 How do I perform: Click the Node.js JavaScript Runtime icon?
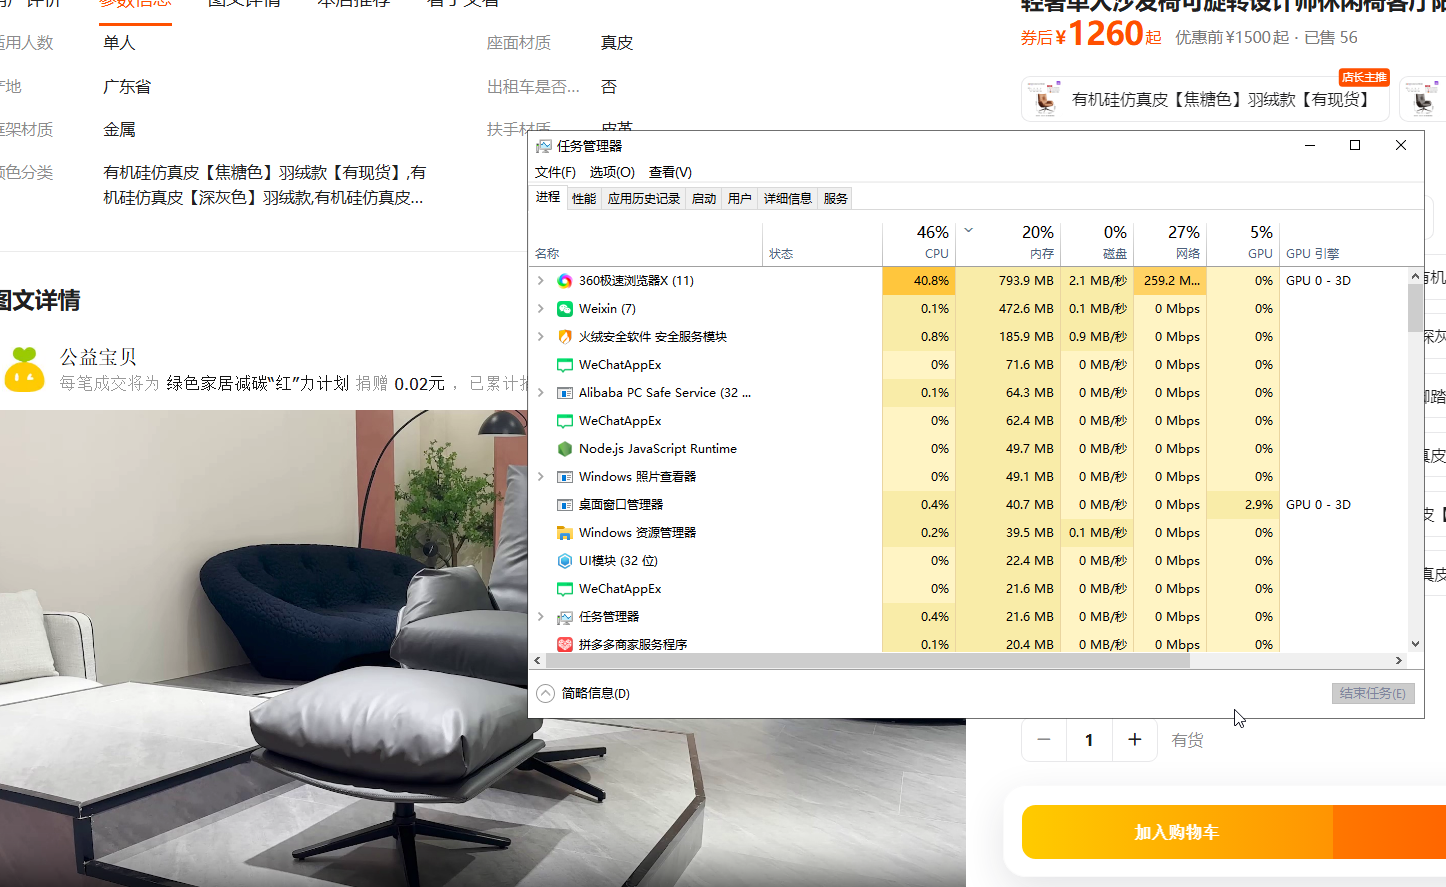click(x=565, y=448)
